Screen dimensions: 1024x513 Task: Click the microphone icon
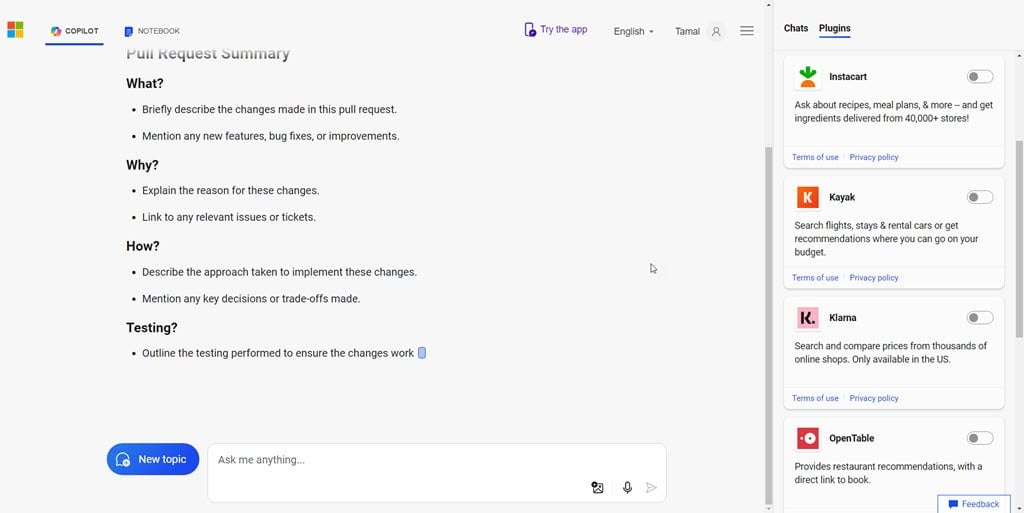628,488
